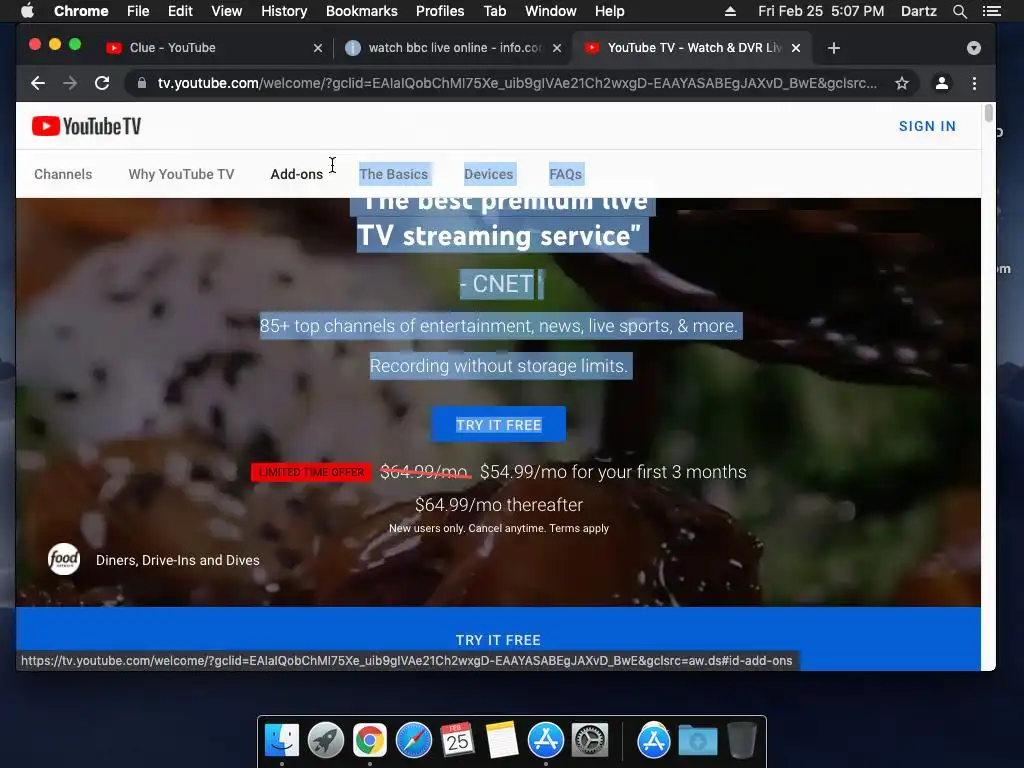1024x768 pixels.
Task: Close the Clue - YouTube tab
Action: (318, 48)
